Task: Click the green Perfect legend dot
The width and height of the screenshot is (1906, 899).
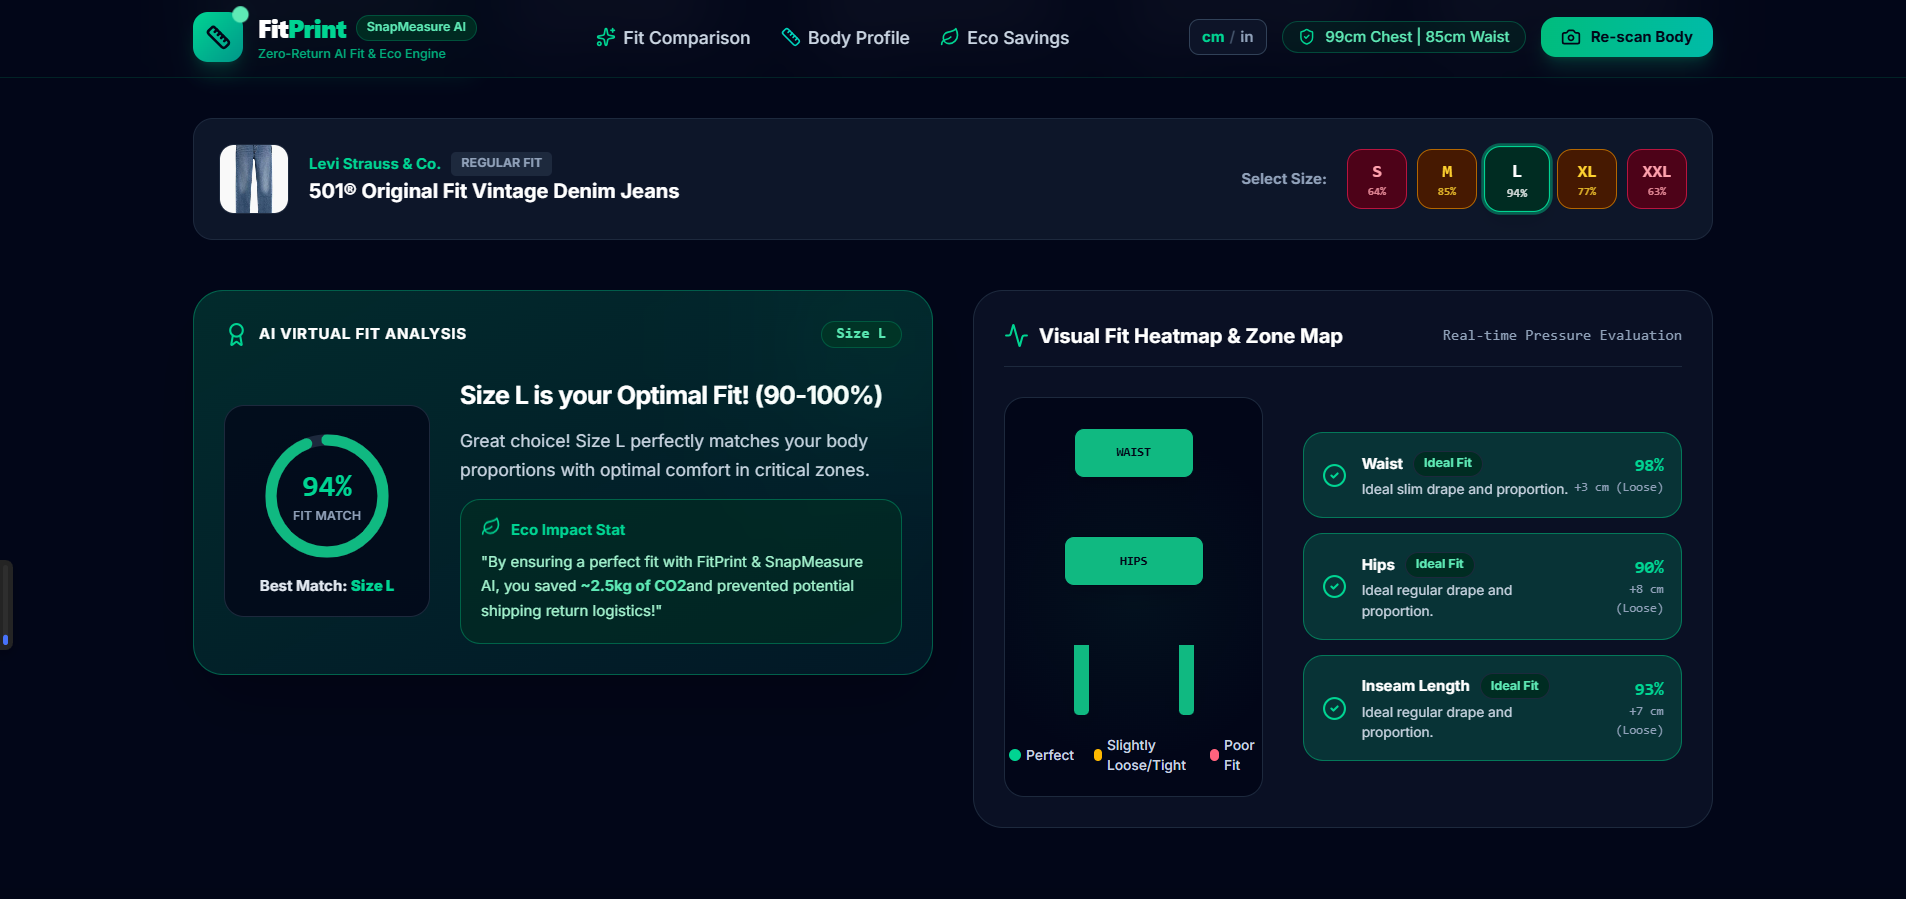Action: (1015, 755)
